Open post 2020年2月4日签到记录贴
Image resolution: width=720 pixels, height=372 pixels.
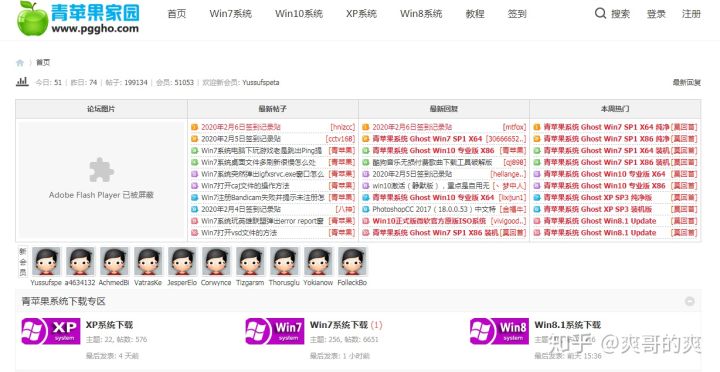click(x=241, y=209)
